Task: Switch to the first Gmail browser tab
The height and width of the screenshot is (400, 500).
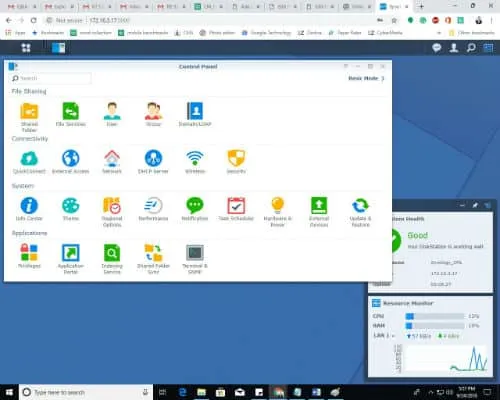Action: 22,6
